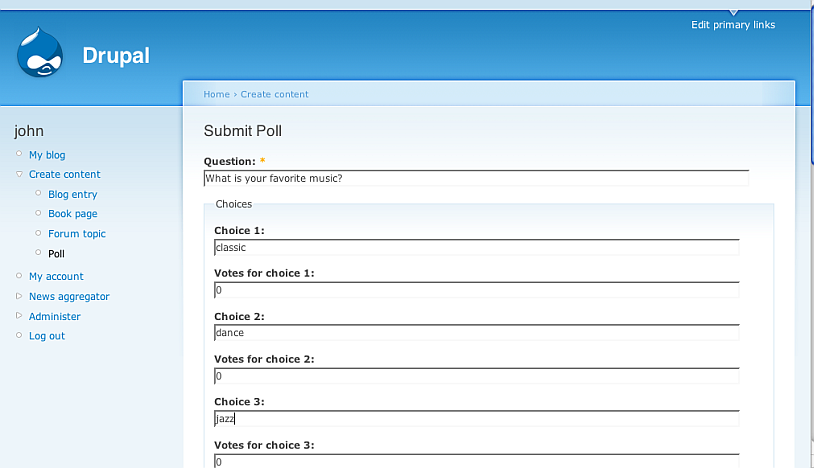This screenshot has width=814, height=468.
Task: Expand the Administer menu arrow
Action: (x=19, y=316)
